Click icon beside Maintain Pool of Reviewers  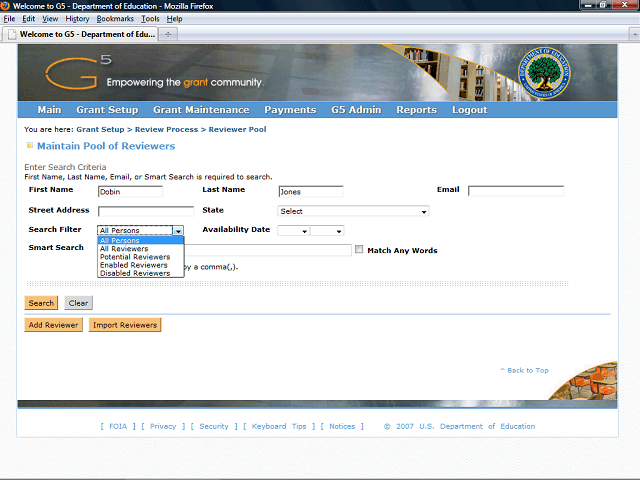point(30,145)
